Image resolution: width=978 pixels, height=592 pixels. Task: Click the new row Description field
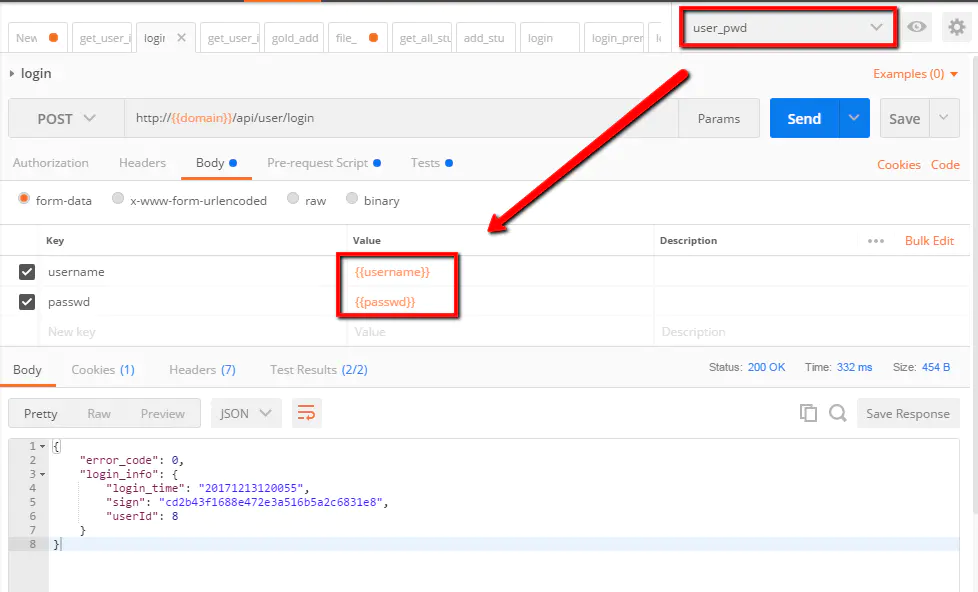[x=811, y=332]
